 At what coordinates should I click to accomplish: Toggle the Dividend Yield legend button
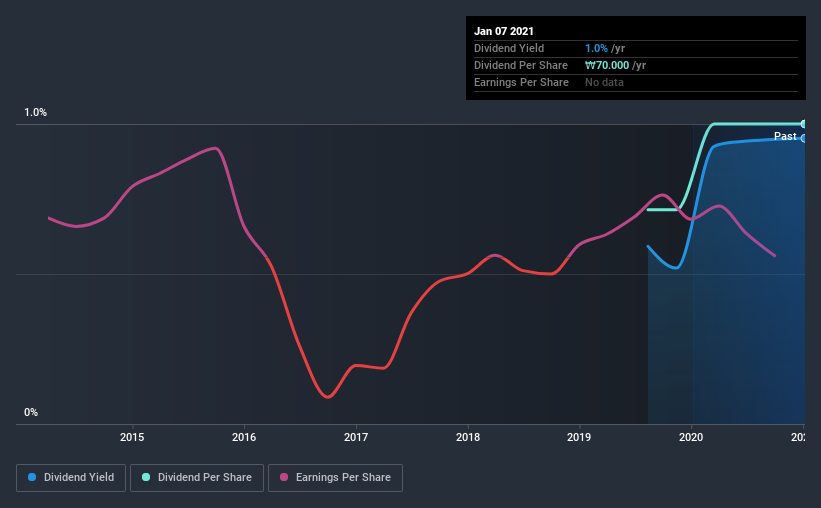[x=71, y=478]
